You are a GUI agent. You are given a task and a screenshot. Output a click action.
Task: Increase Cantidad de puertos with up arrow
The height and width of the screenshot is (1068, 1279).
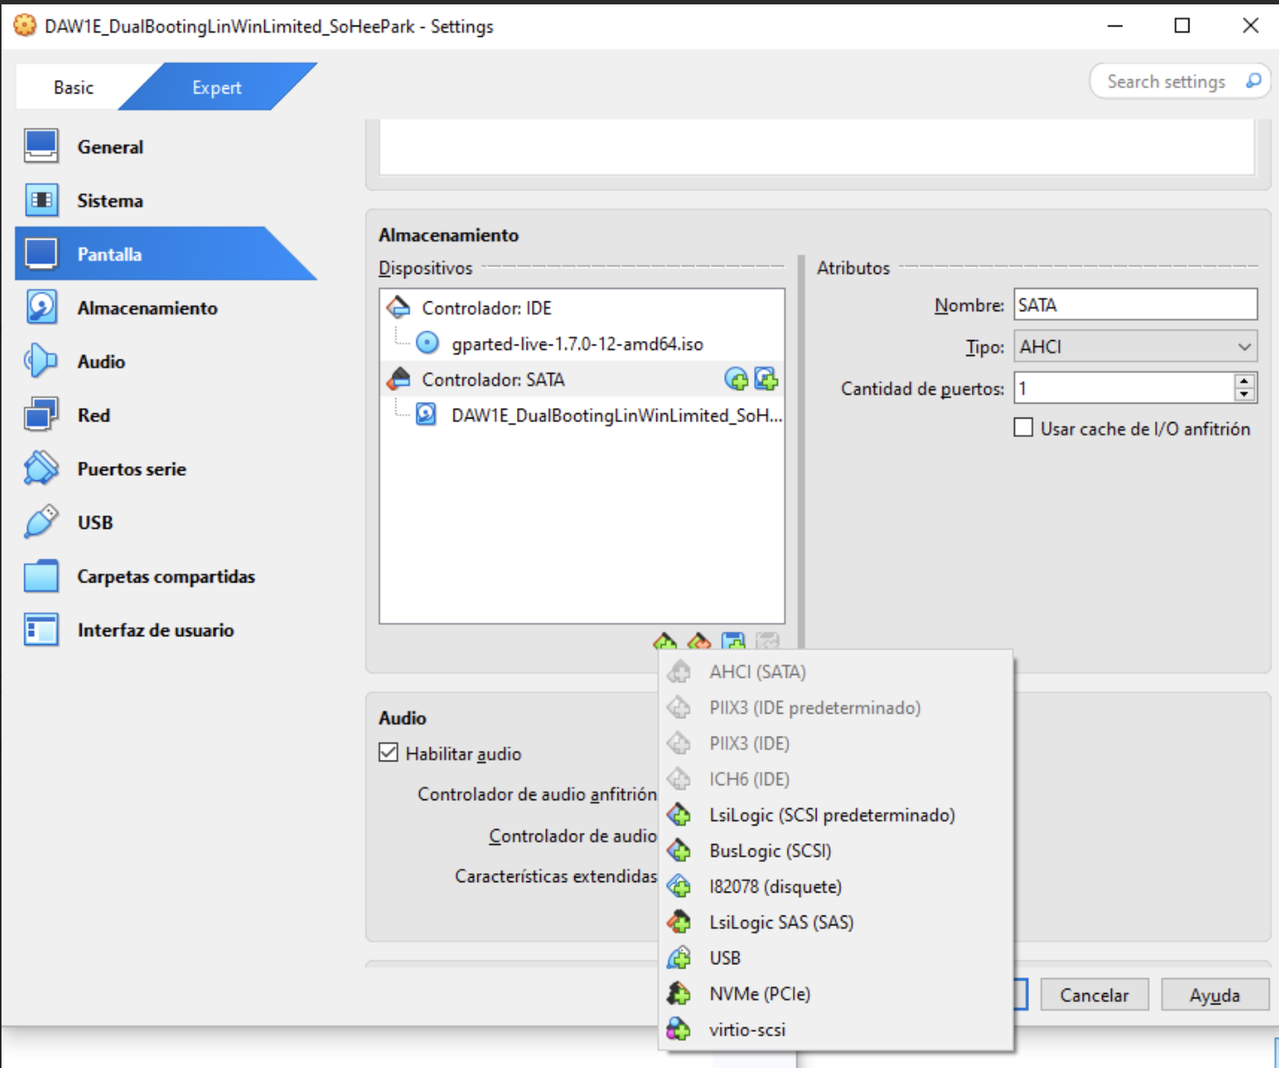coord(1245,381)
